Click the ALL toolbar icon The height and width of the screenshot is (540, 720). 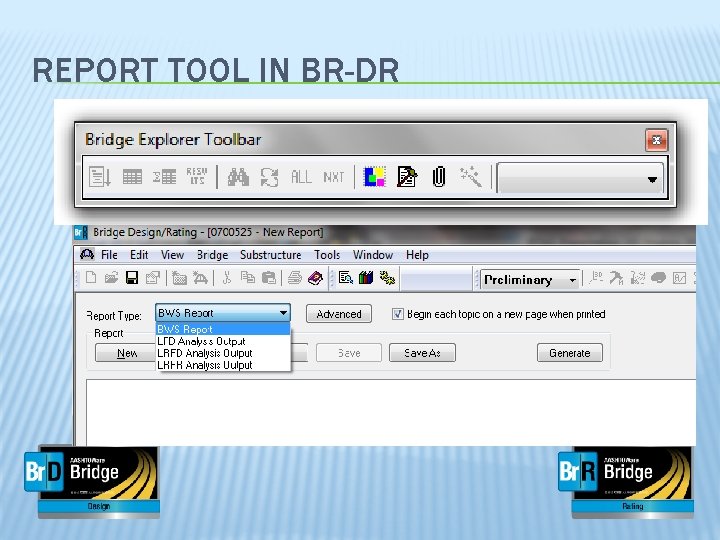pos(301,177)
